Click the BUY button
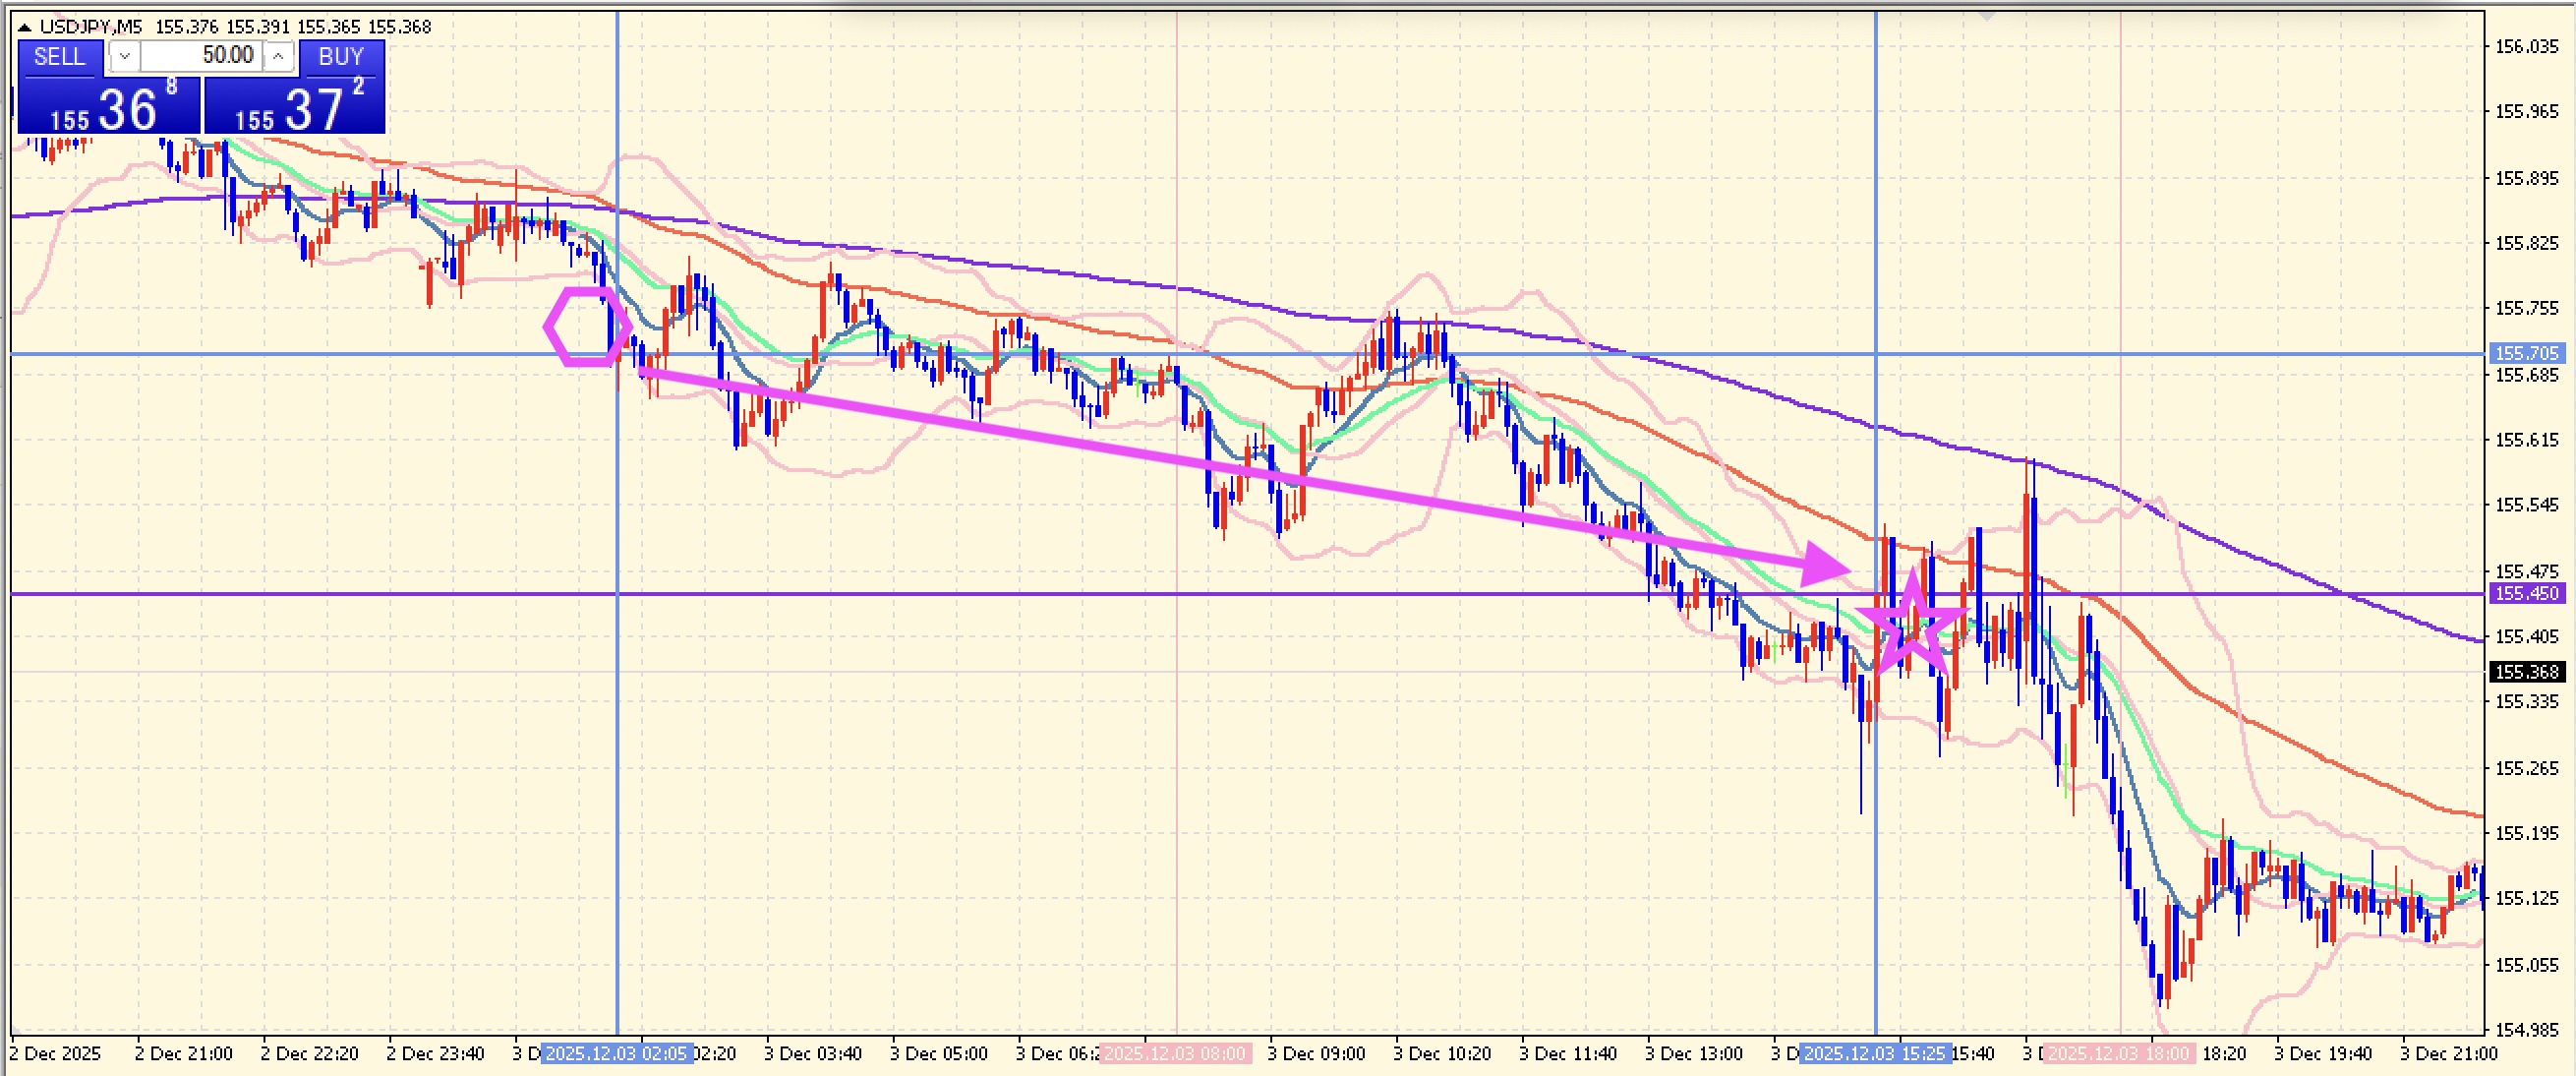 pyautogui.click(x=340, y=57)
